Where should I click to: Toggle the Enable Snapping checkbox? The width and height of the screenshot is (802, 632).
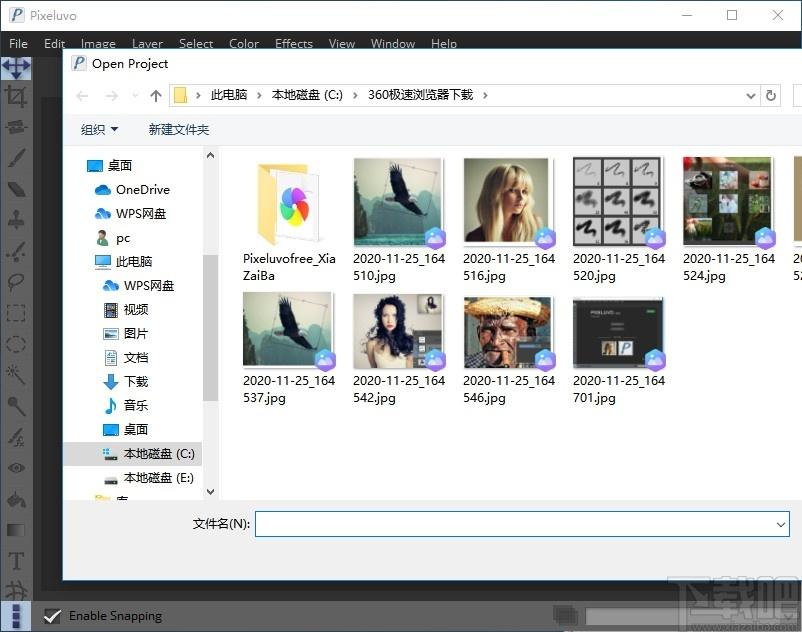52,616
